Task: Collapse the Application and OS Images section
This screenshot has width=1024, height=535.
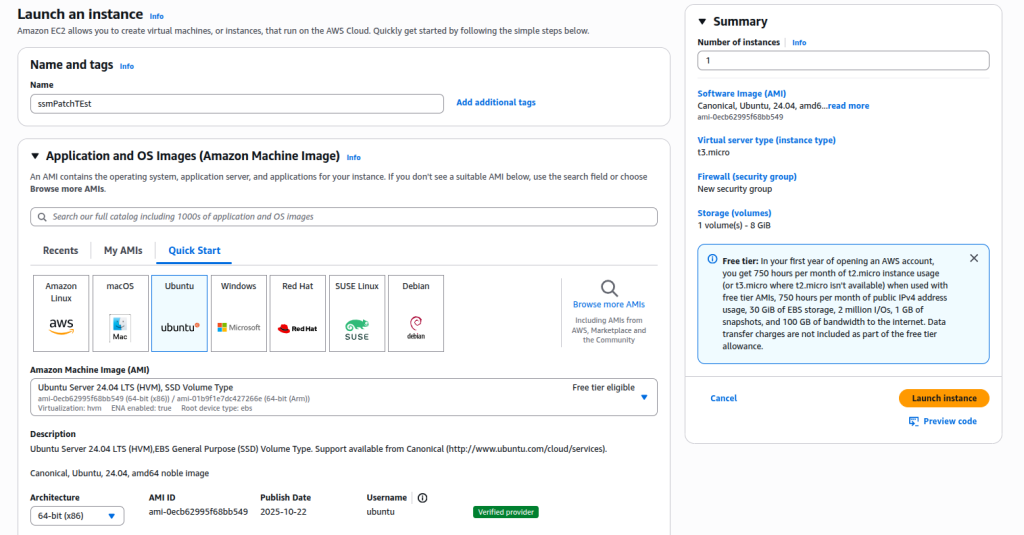Action: click(x=35, y=156)
